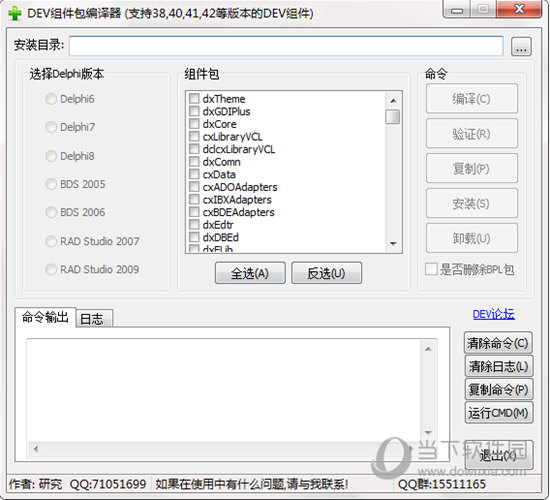The image size is (550, 500).
Task: Click inside the command output text area
Action: [x=224, y=389]
